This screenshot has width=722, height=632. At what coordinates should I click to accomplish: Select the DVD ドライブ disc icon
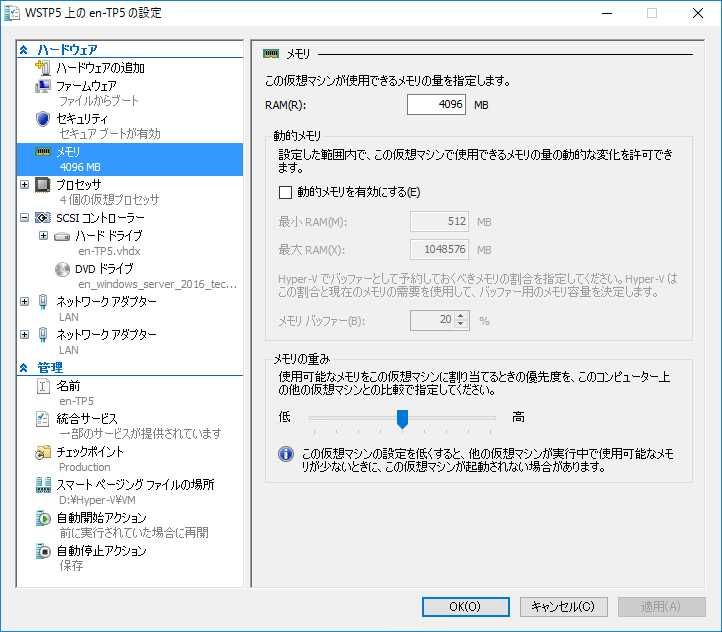coord(62,269)
